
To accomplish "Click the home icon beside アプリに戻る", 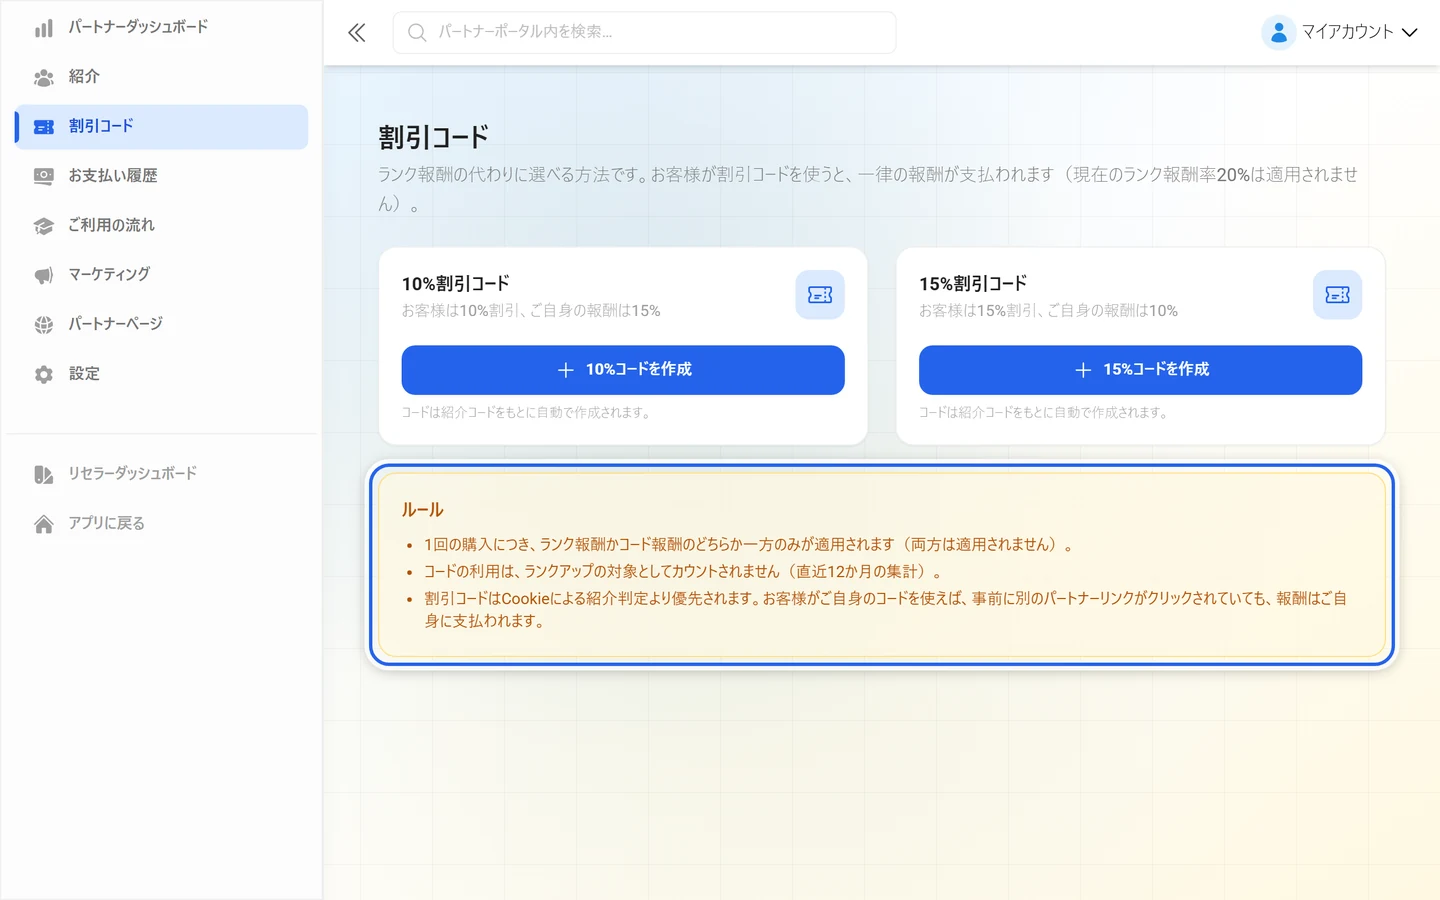I will [x=44, y=524].
